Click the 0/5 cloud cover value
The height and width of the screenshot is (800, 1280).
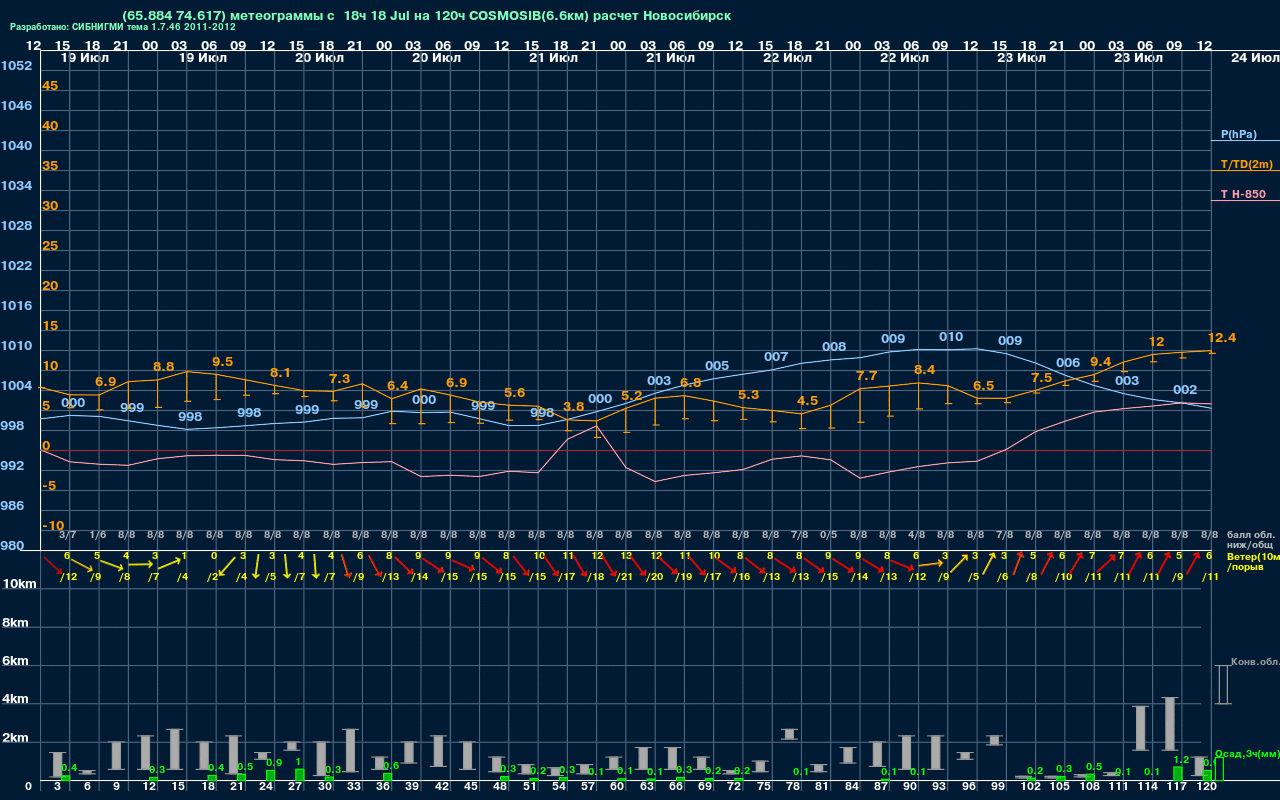coord(828,536)
